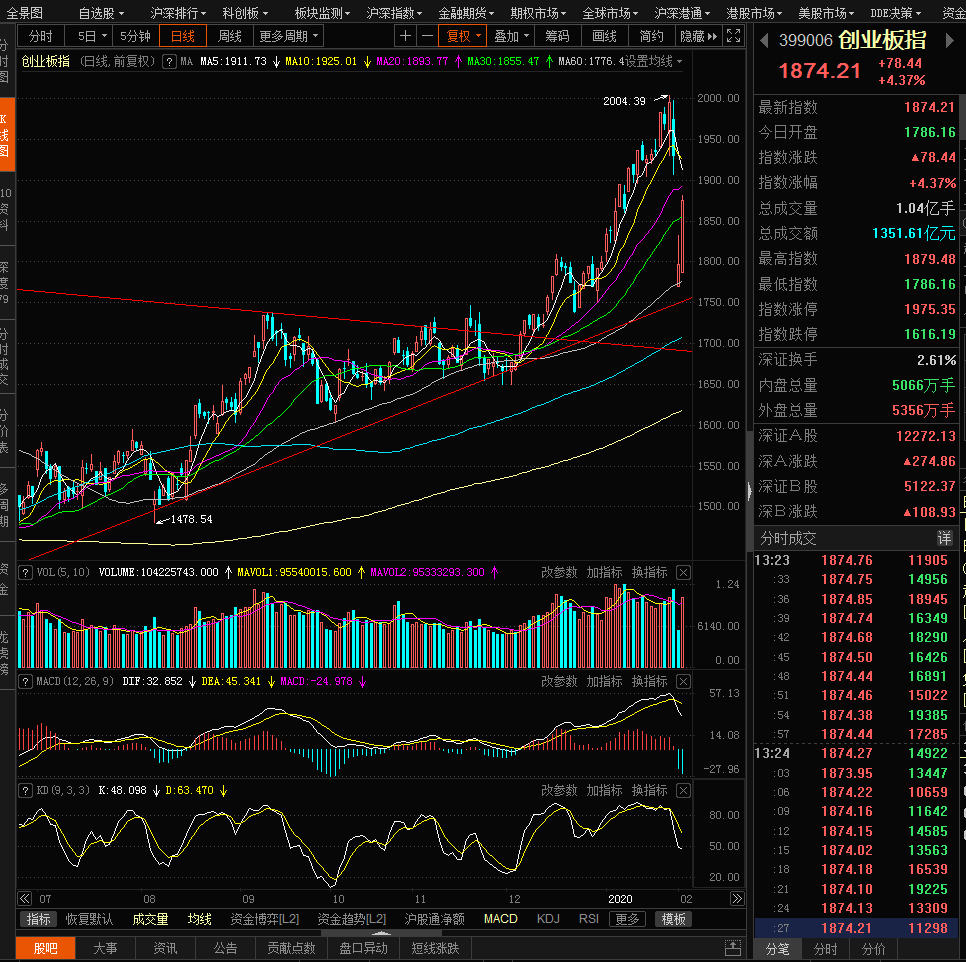The image size is (966, 962).
Task: Toggle 成交量 indicator at bottom
Action: [150, 920]
